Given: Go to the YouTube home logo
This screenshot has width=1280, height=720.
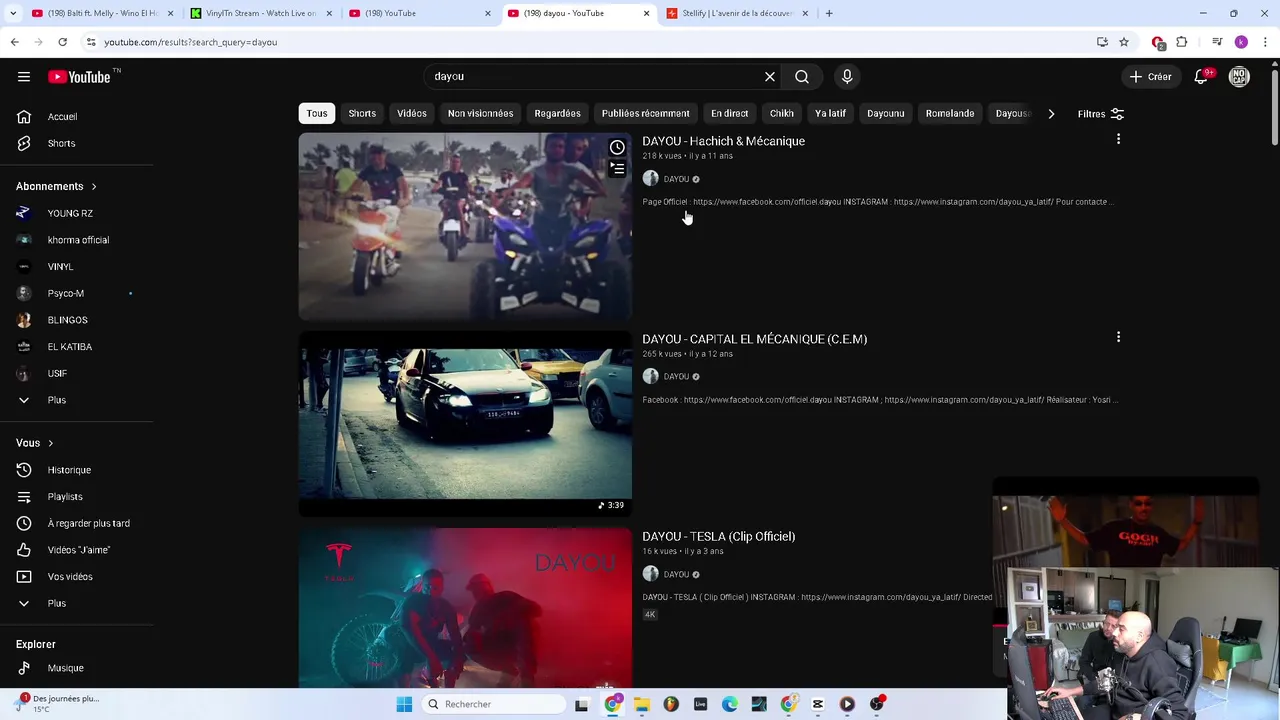Looking at the screenshot, I should [79, 77].
